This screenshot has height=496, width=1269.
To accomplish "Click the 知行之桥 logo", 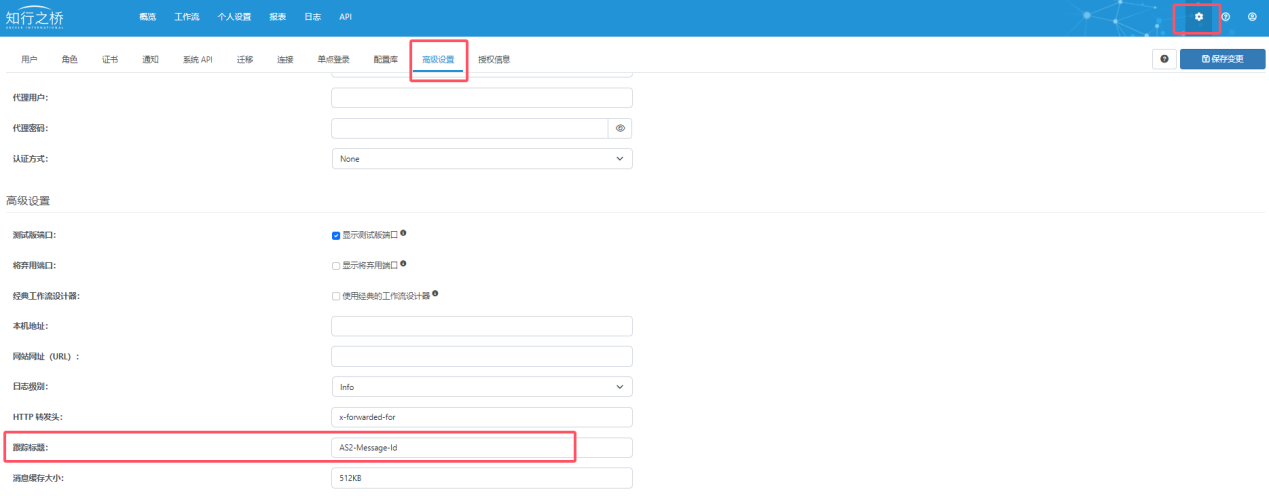I will click(48, 17).
